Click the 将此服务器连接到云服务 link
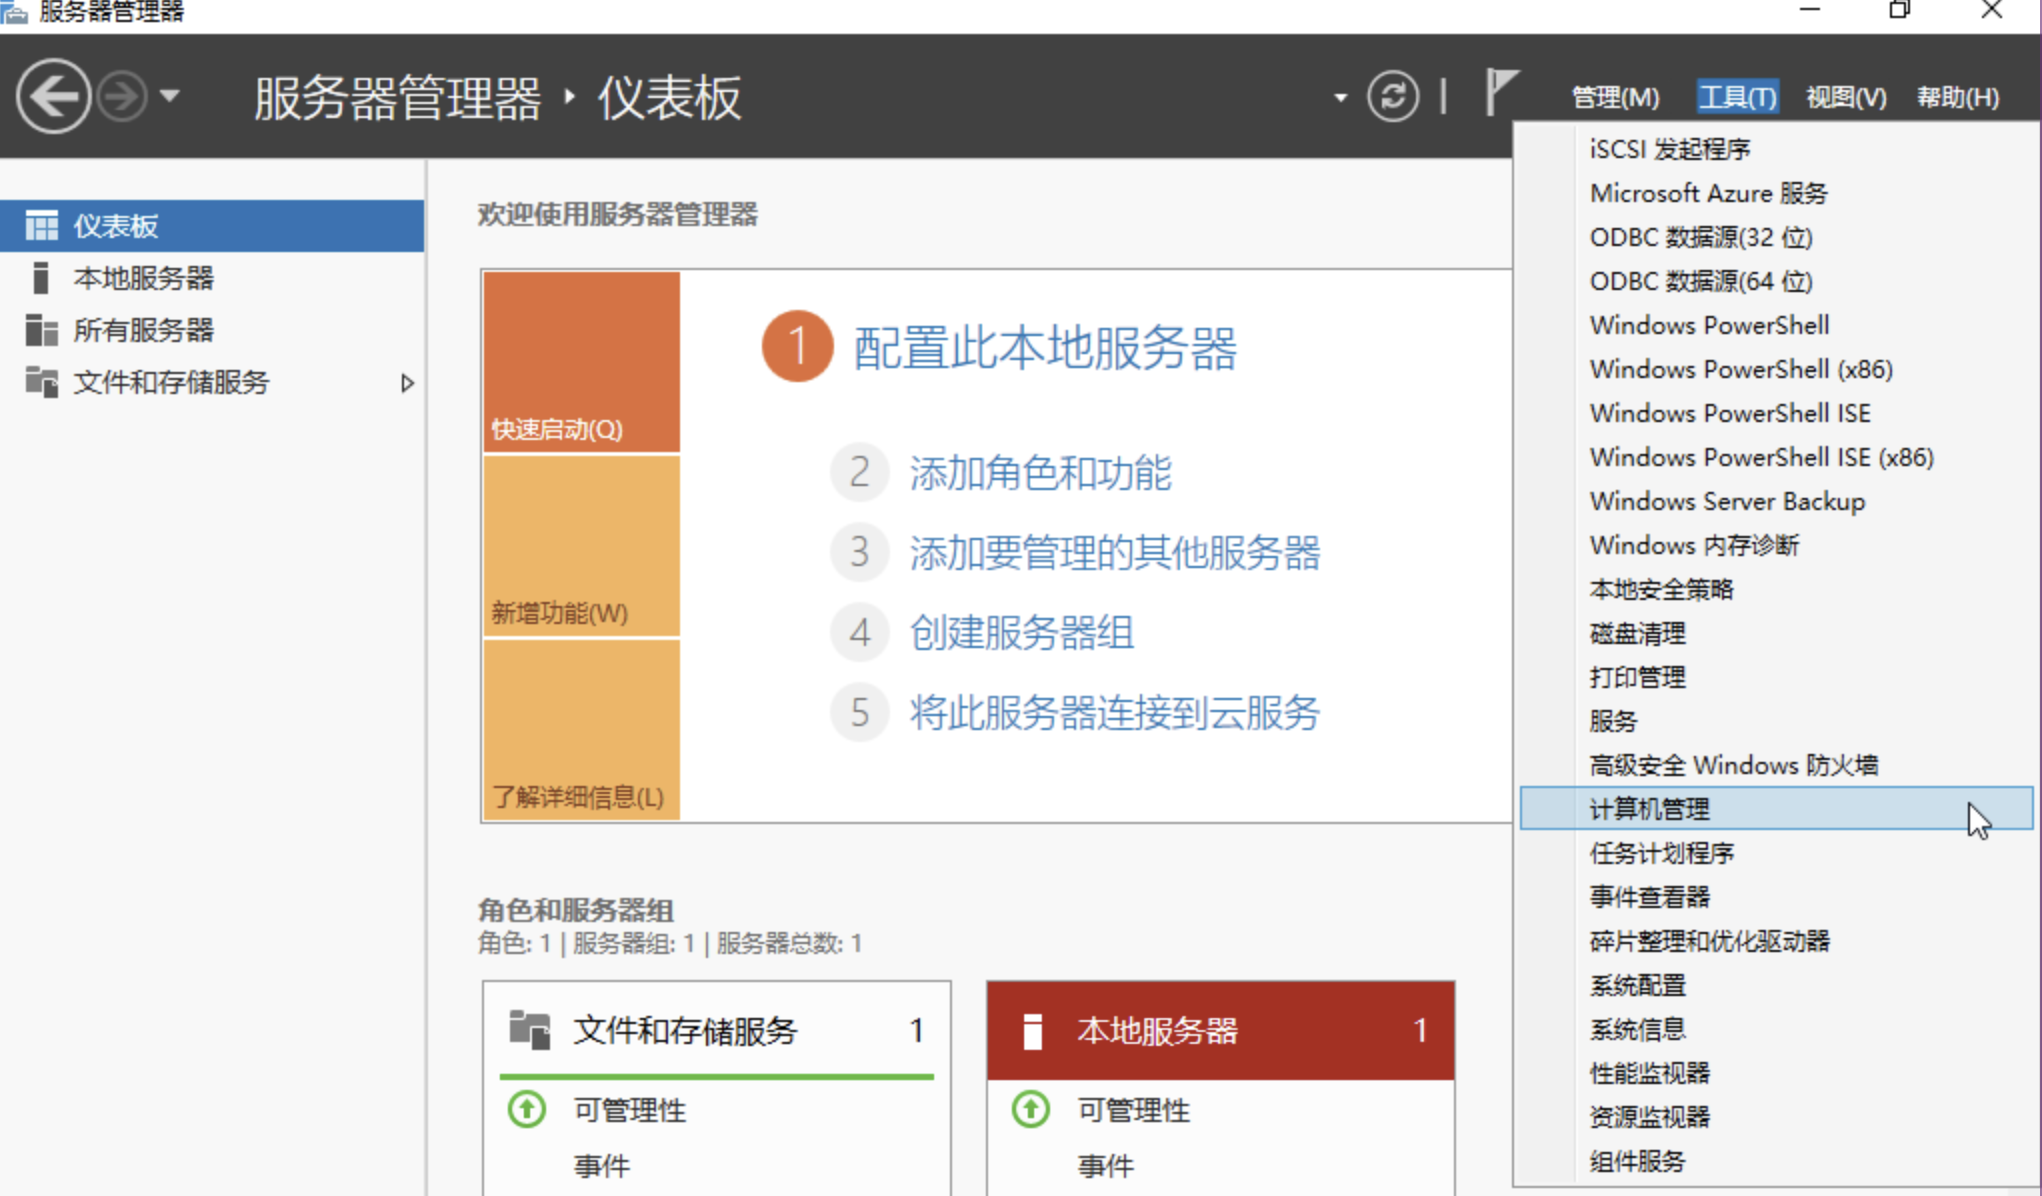 [1115, 713]
